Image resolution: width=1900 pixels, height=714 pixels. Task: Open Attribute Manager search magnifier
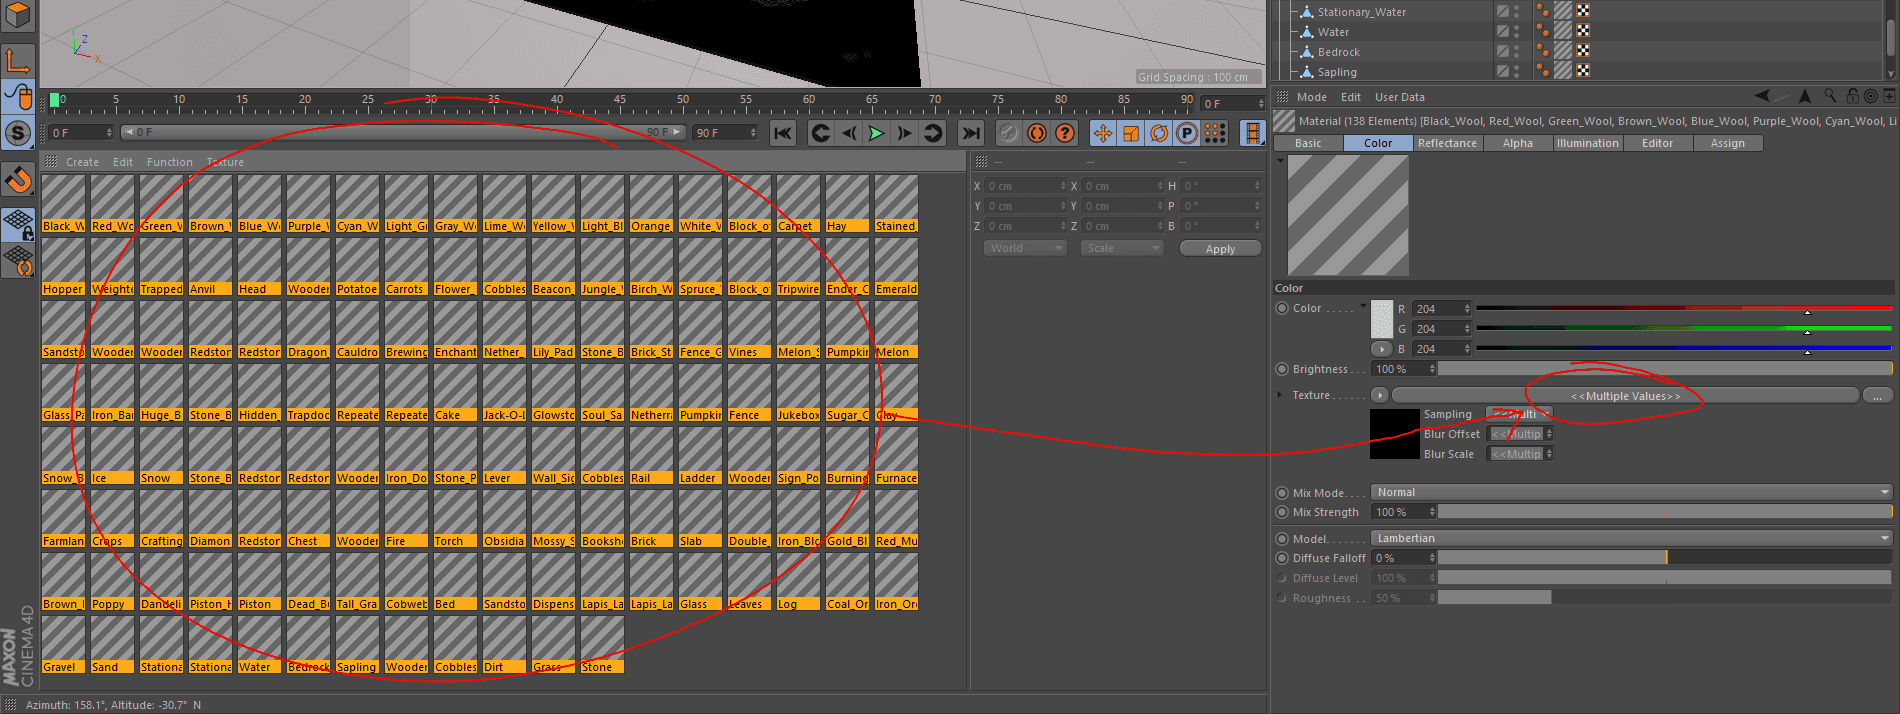click(1830, 96)
